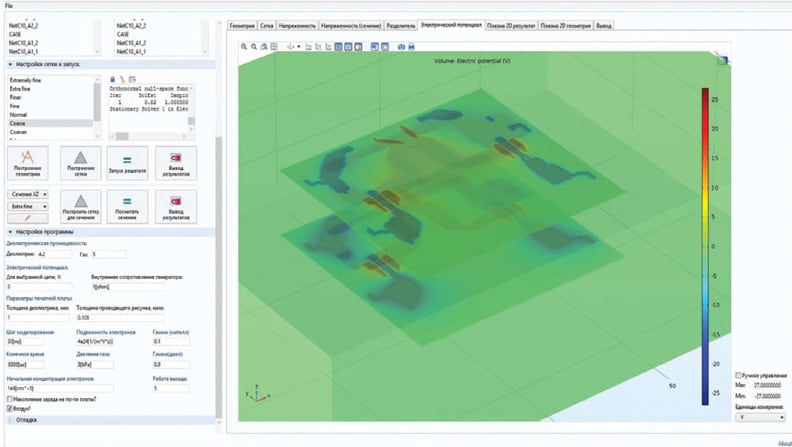Switch to Плазма 2D результат tab
The image size is (792, 447).
tap(511, 26)
